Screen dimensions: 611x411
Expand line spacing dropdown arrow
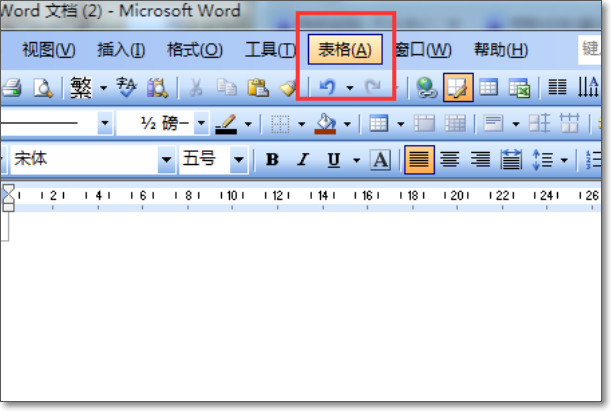564,160
